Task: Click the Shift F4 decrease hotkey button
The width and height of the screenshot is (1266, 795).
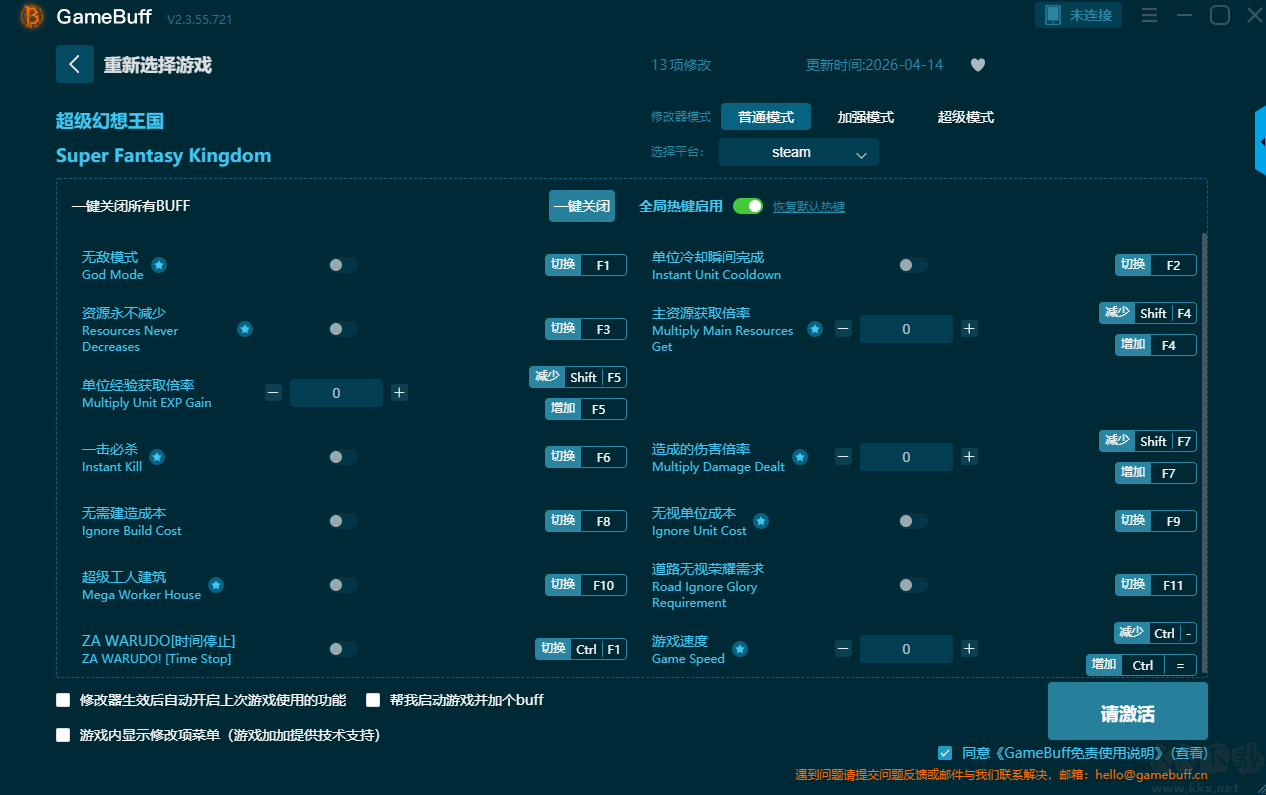Action: [1148, 313]
